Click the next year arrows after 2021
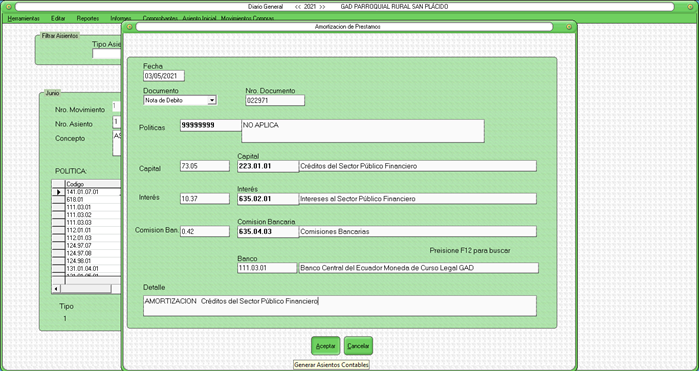699x371 pixels. (322, 7)
